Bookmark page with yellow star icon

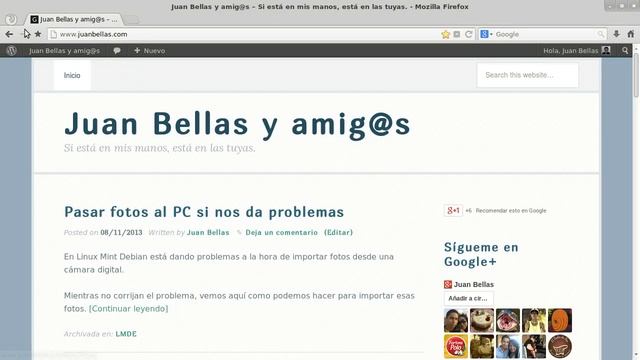[445, 34]
